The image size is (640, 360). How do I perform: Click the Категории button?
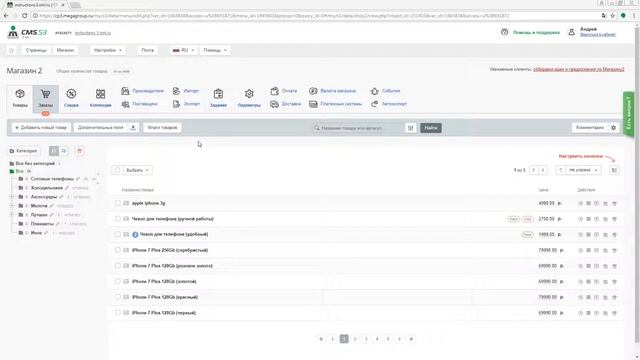tap(24, 151)
